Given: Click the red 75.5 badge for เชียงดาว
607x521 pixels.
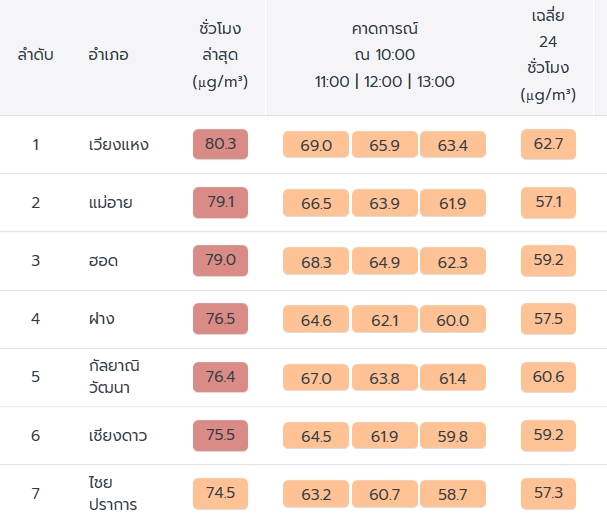Looking at the screenshot, I should [x=220, y=435].
